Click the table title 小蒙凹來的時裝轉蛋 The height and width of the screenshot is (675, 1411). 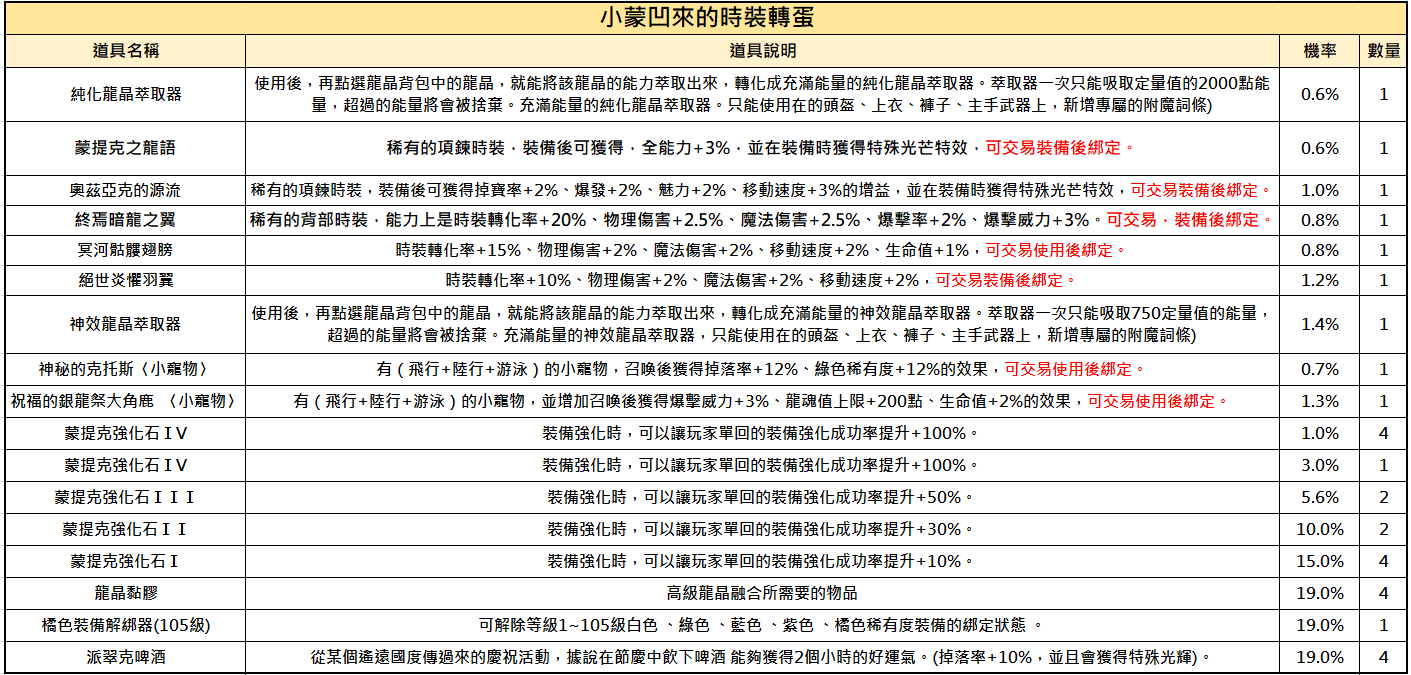click(705, 18)
